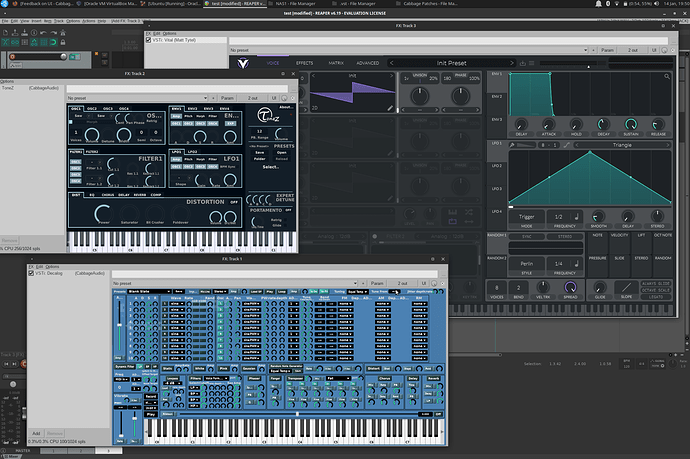This screenshot has width=690, height=459.
Task: Click the Random 2 frequency note icon
Action: click(x=576, y=263)
